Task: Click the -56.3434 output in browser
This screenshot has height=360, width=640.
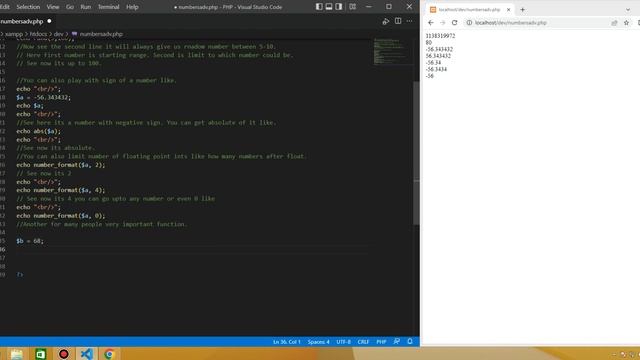Action: pyautogui.click(x=436, y=69)
